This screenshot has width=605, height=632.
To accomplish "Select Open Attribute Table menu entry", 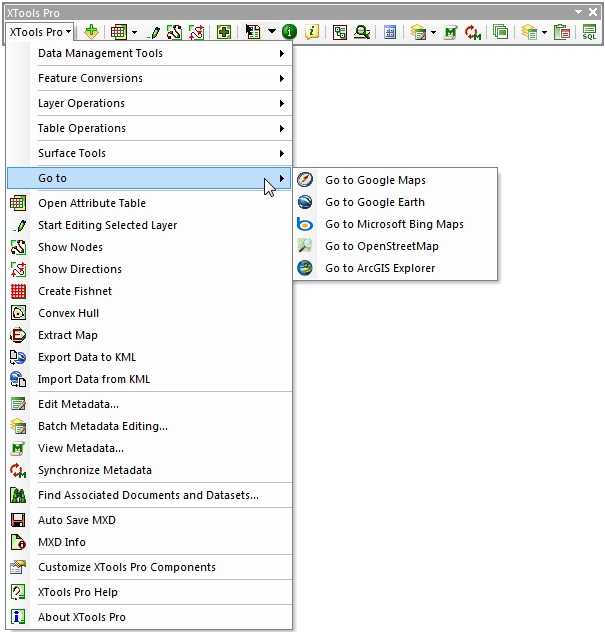I will tap(150, 203).
